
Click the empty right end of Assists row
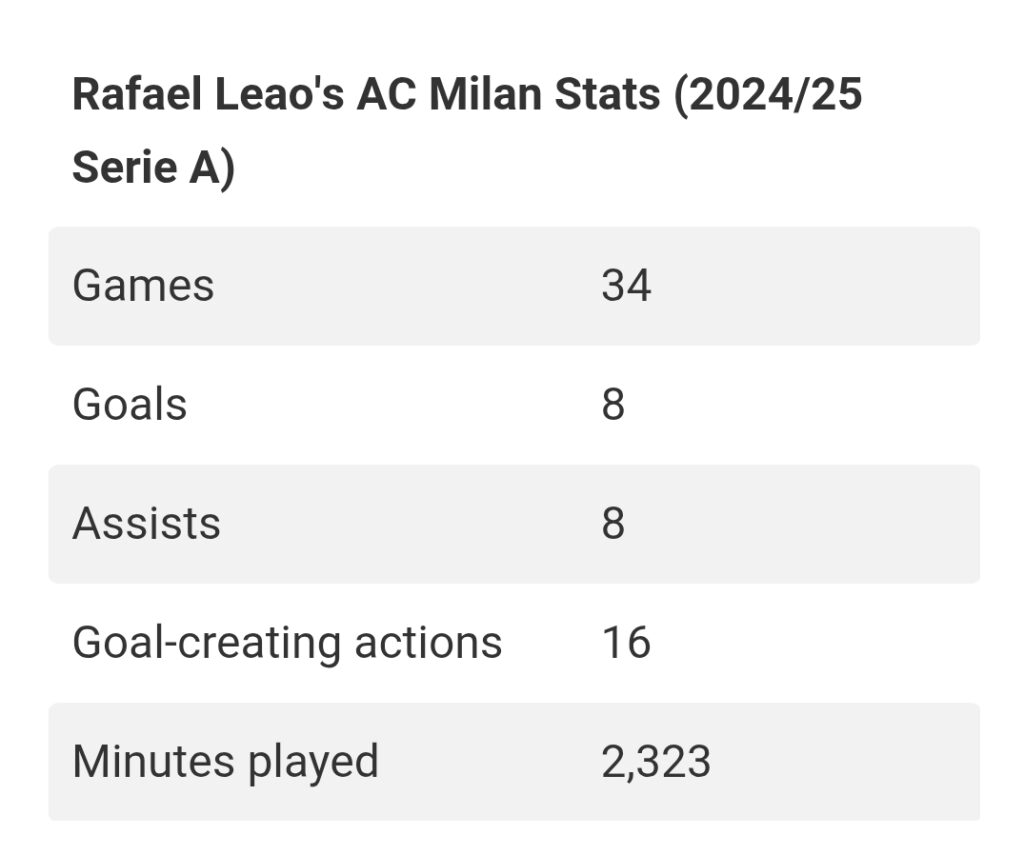click(900, 524)
